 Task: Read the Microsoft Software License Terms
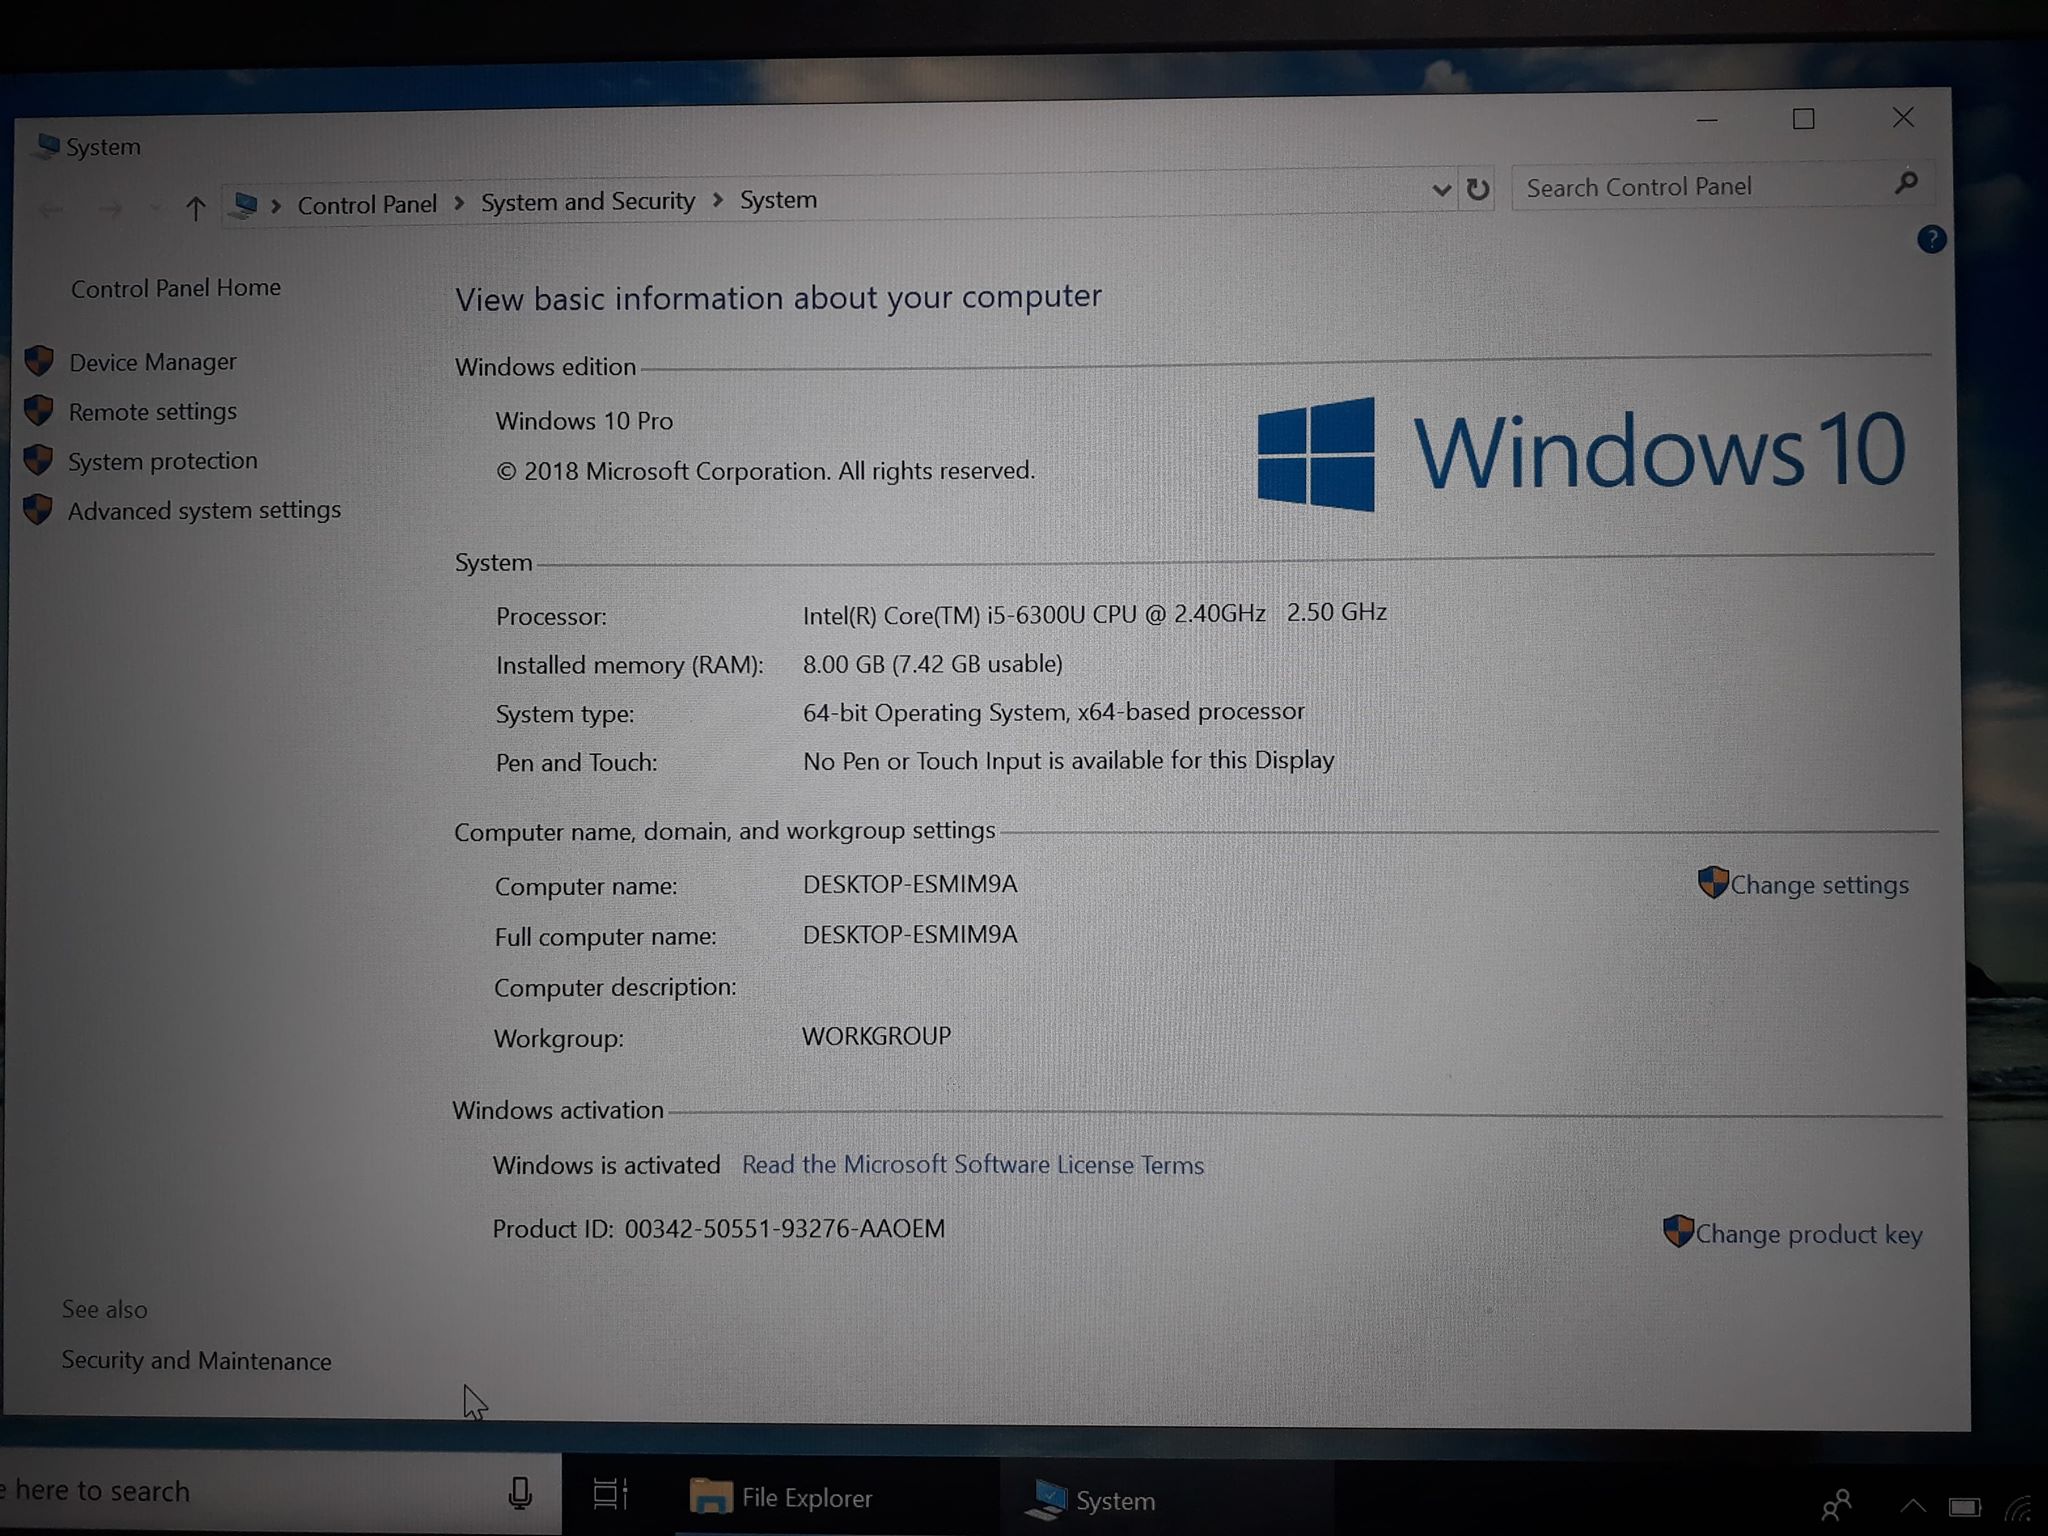(973, 1165)
